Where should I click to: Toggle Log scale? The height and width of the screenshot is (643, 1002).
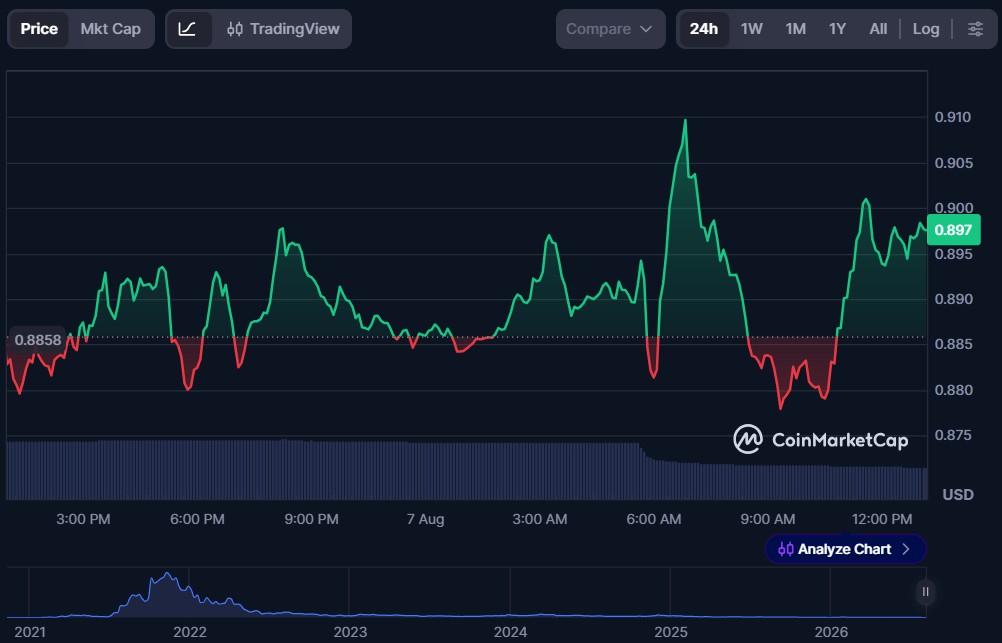[926, 29]
